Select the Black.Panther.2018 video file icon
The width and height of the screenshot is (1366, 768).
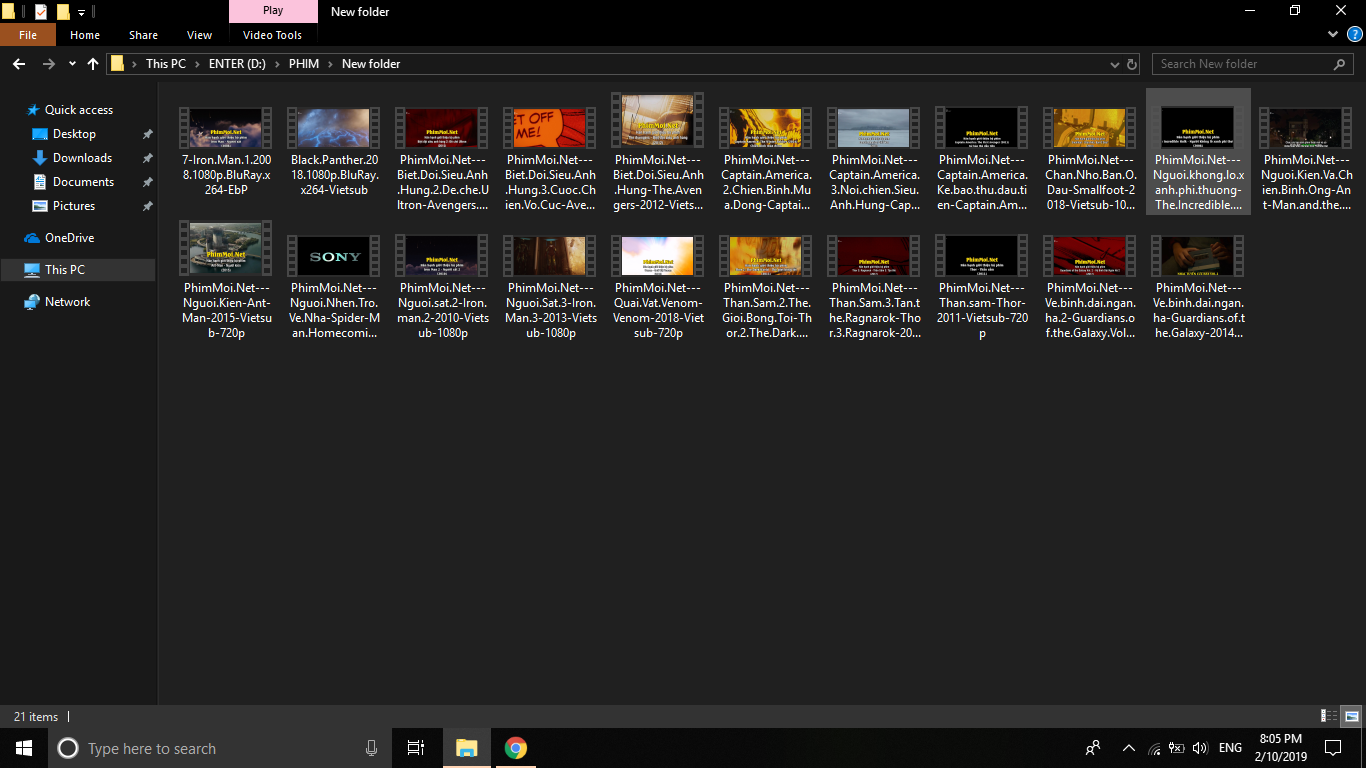(334, 128)
